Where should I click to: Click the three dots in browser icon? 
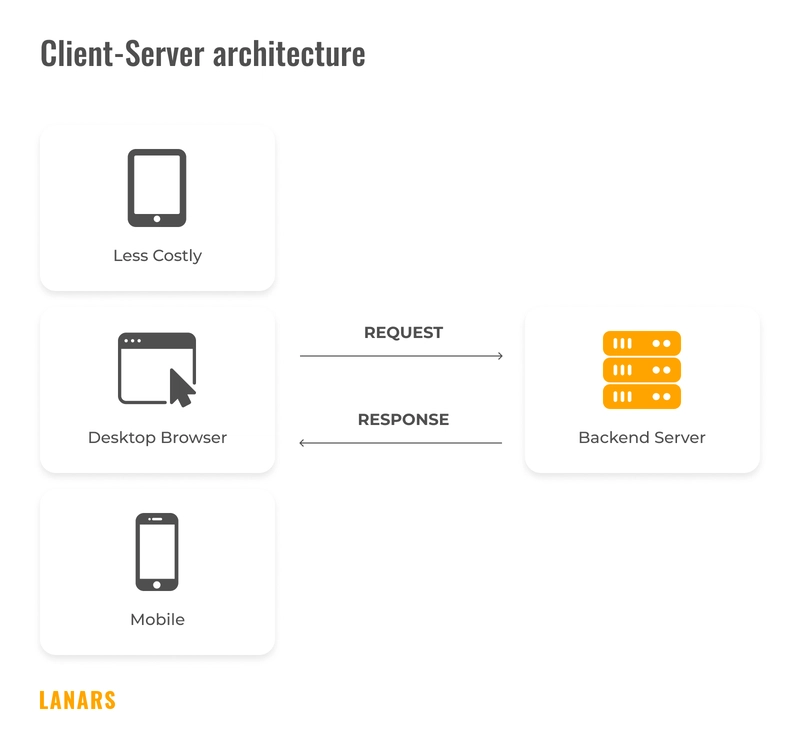point(132,342)
